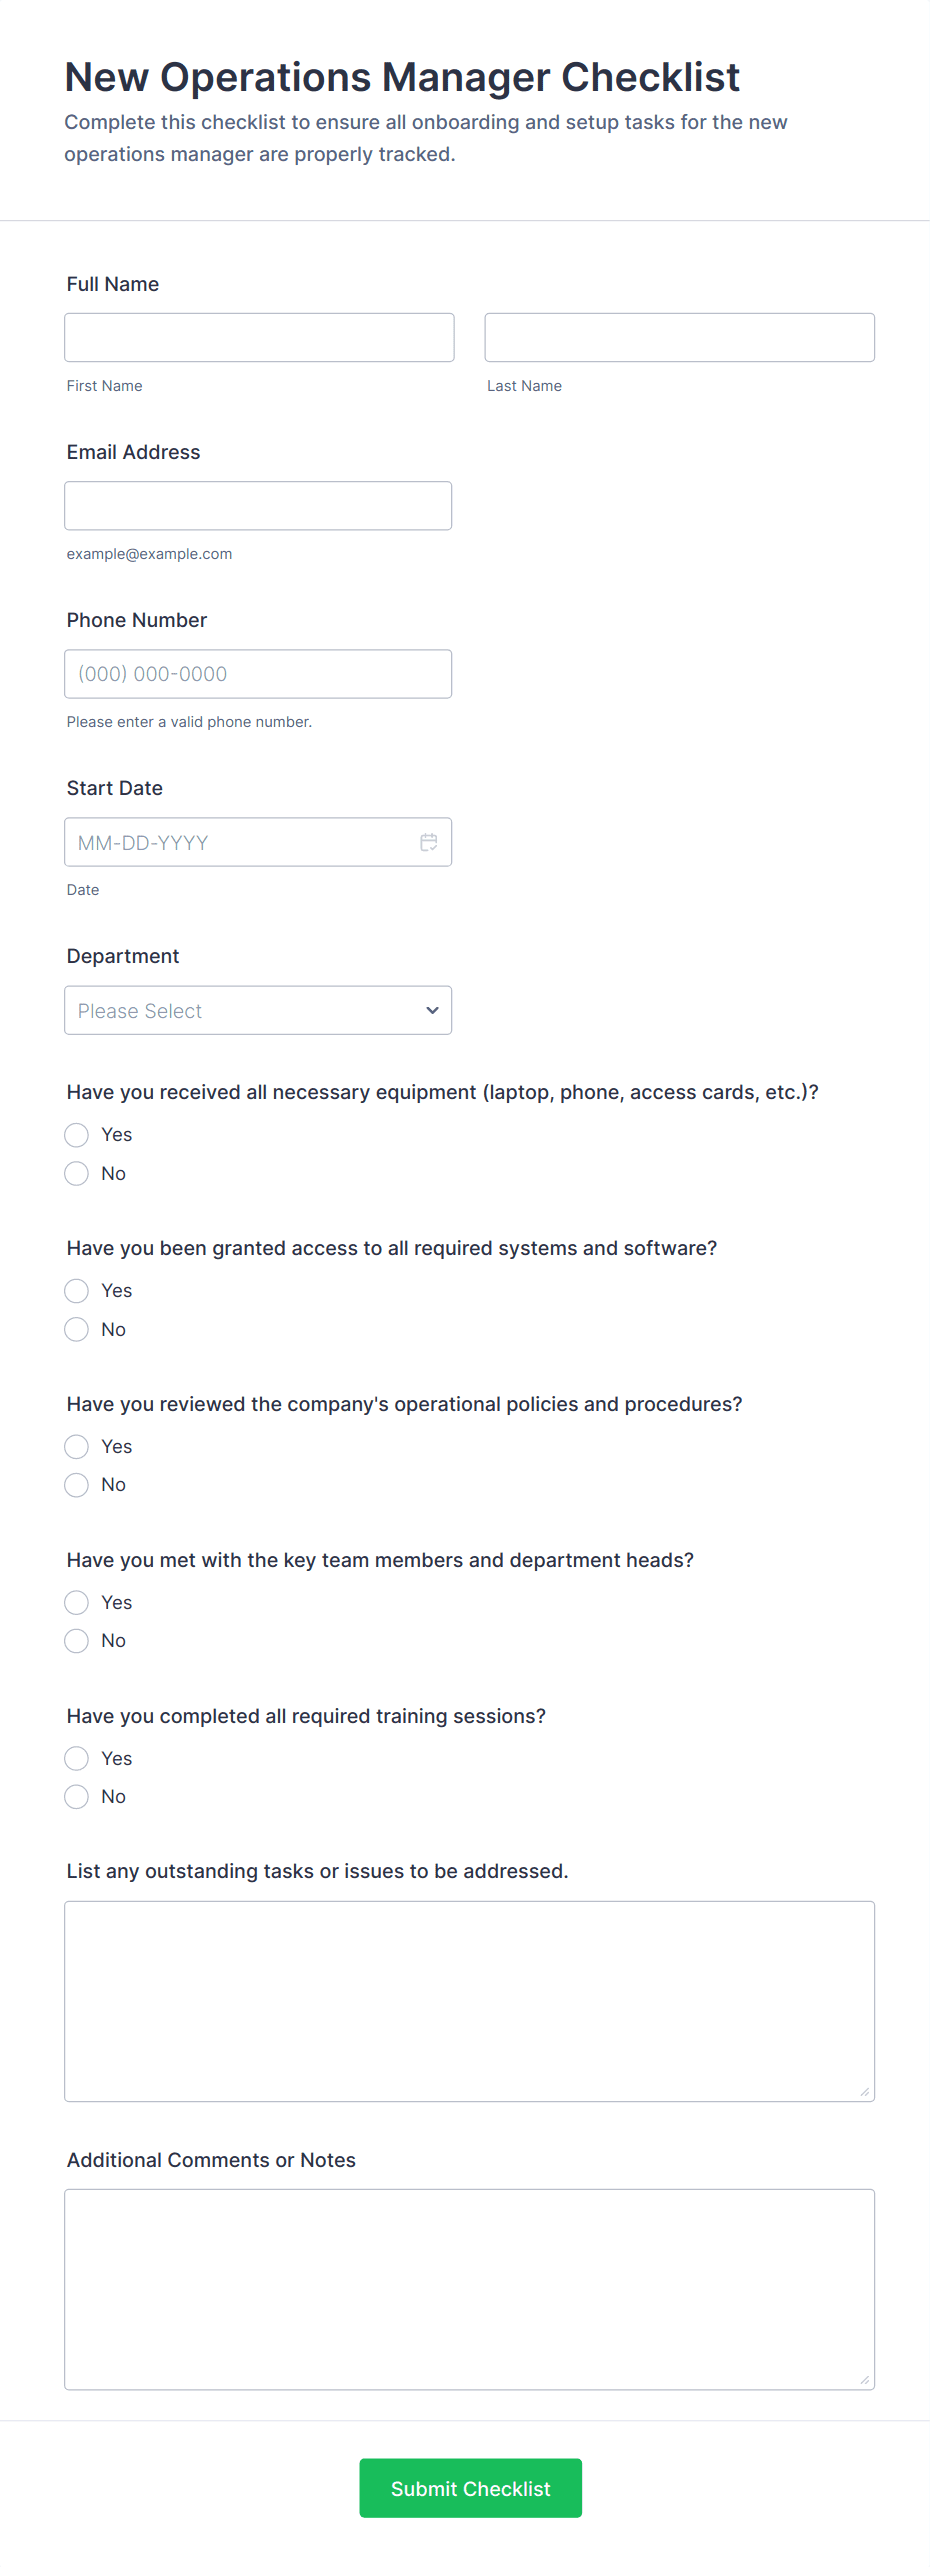930x2567 pixels.
Task: Select Yes for received necessary equipment
Action: tap(77, 1135)
